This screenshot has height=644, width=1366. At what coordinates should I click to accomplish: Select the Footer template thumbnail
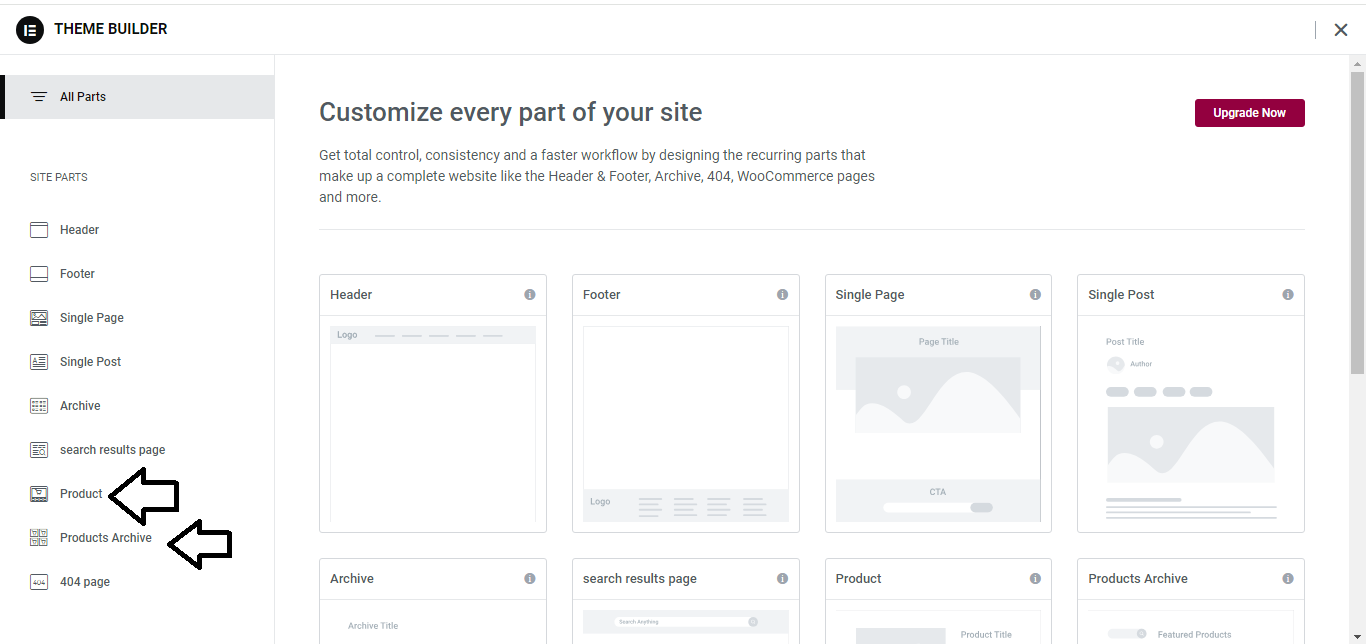coord(685,423)
